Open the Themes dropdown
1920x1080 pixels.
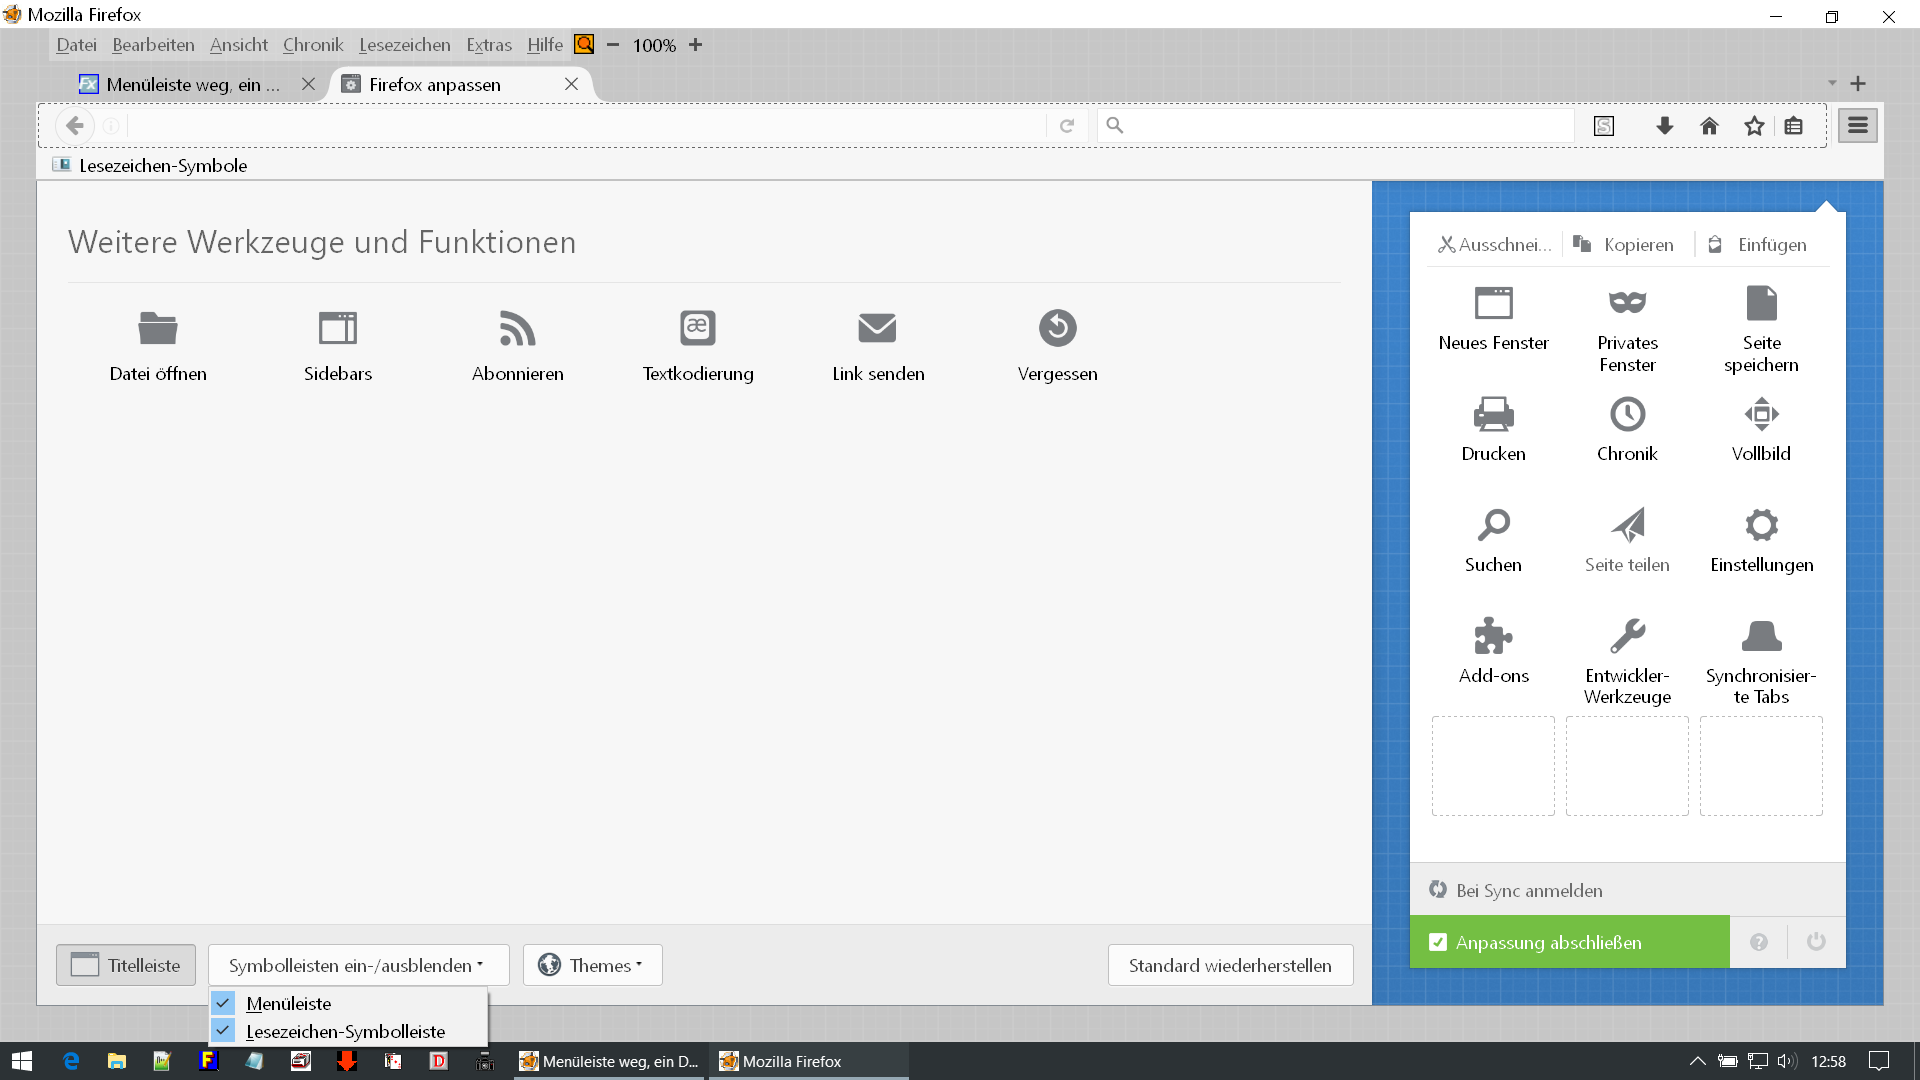[x=592, y=965]
